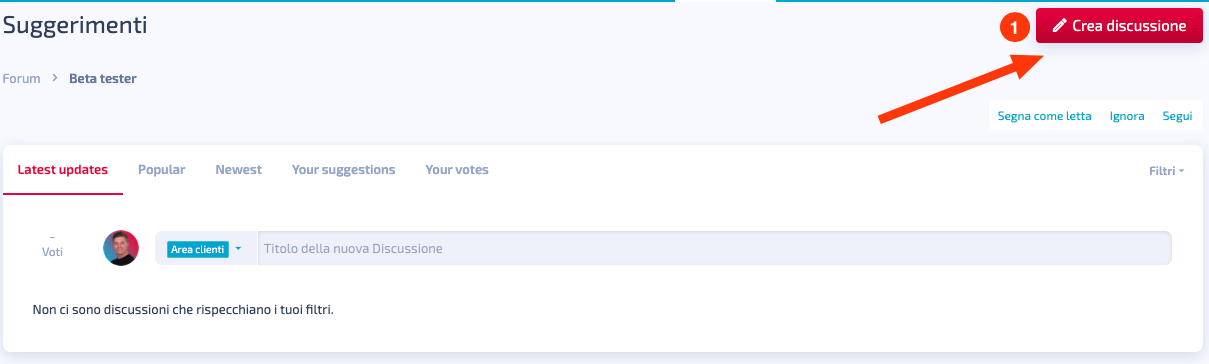The height and width of the screenshot is (364, 1209).
Task: Click the red number 1 annotation badge
Action: point(1015,28)
